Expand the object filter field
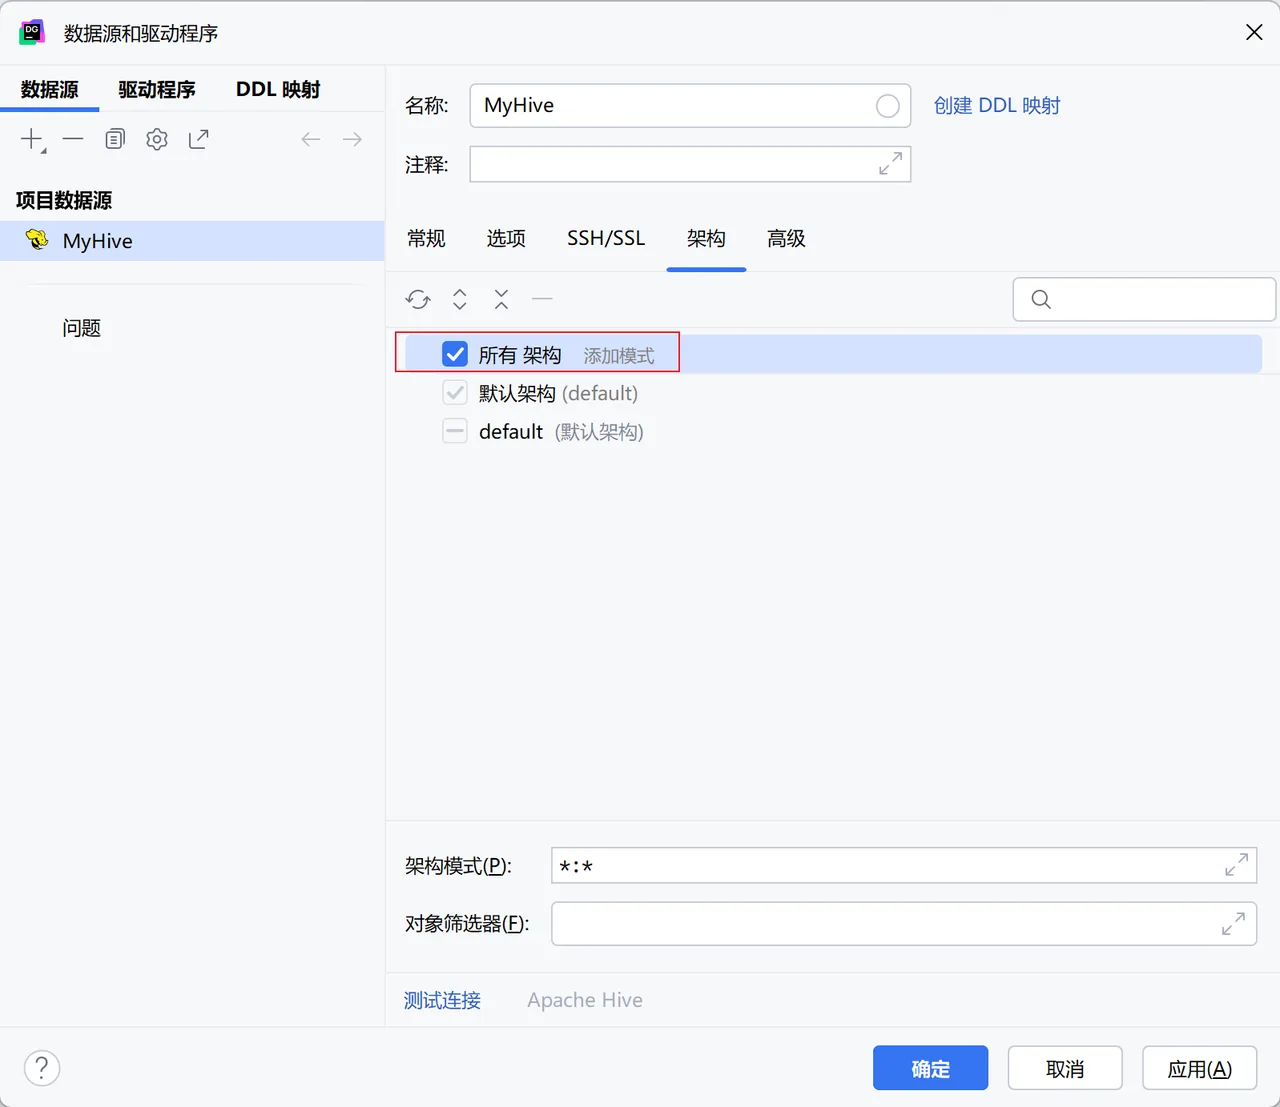 pyautogui.click(x=1234, y=923)
